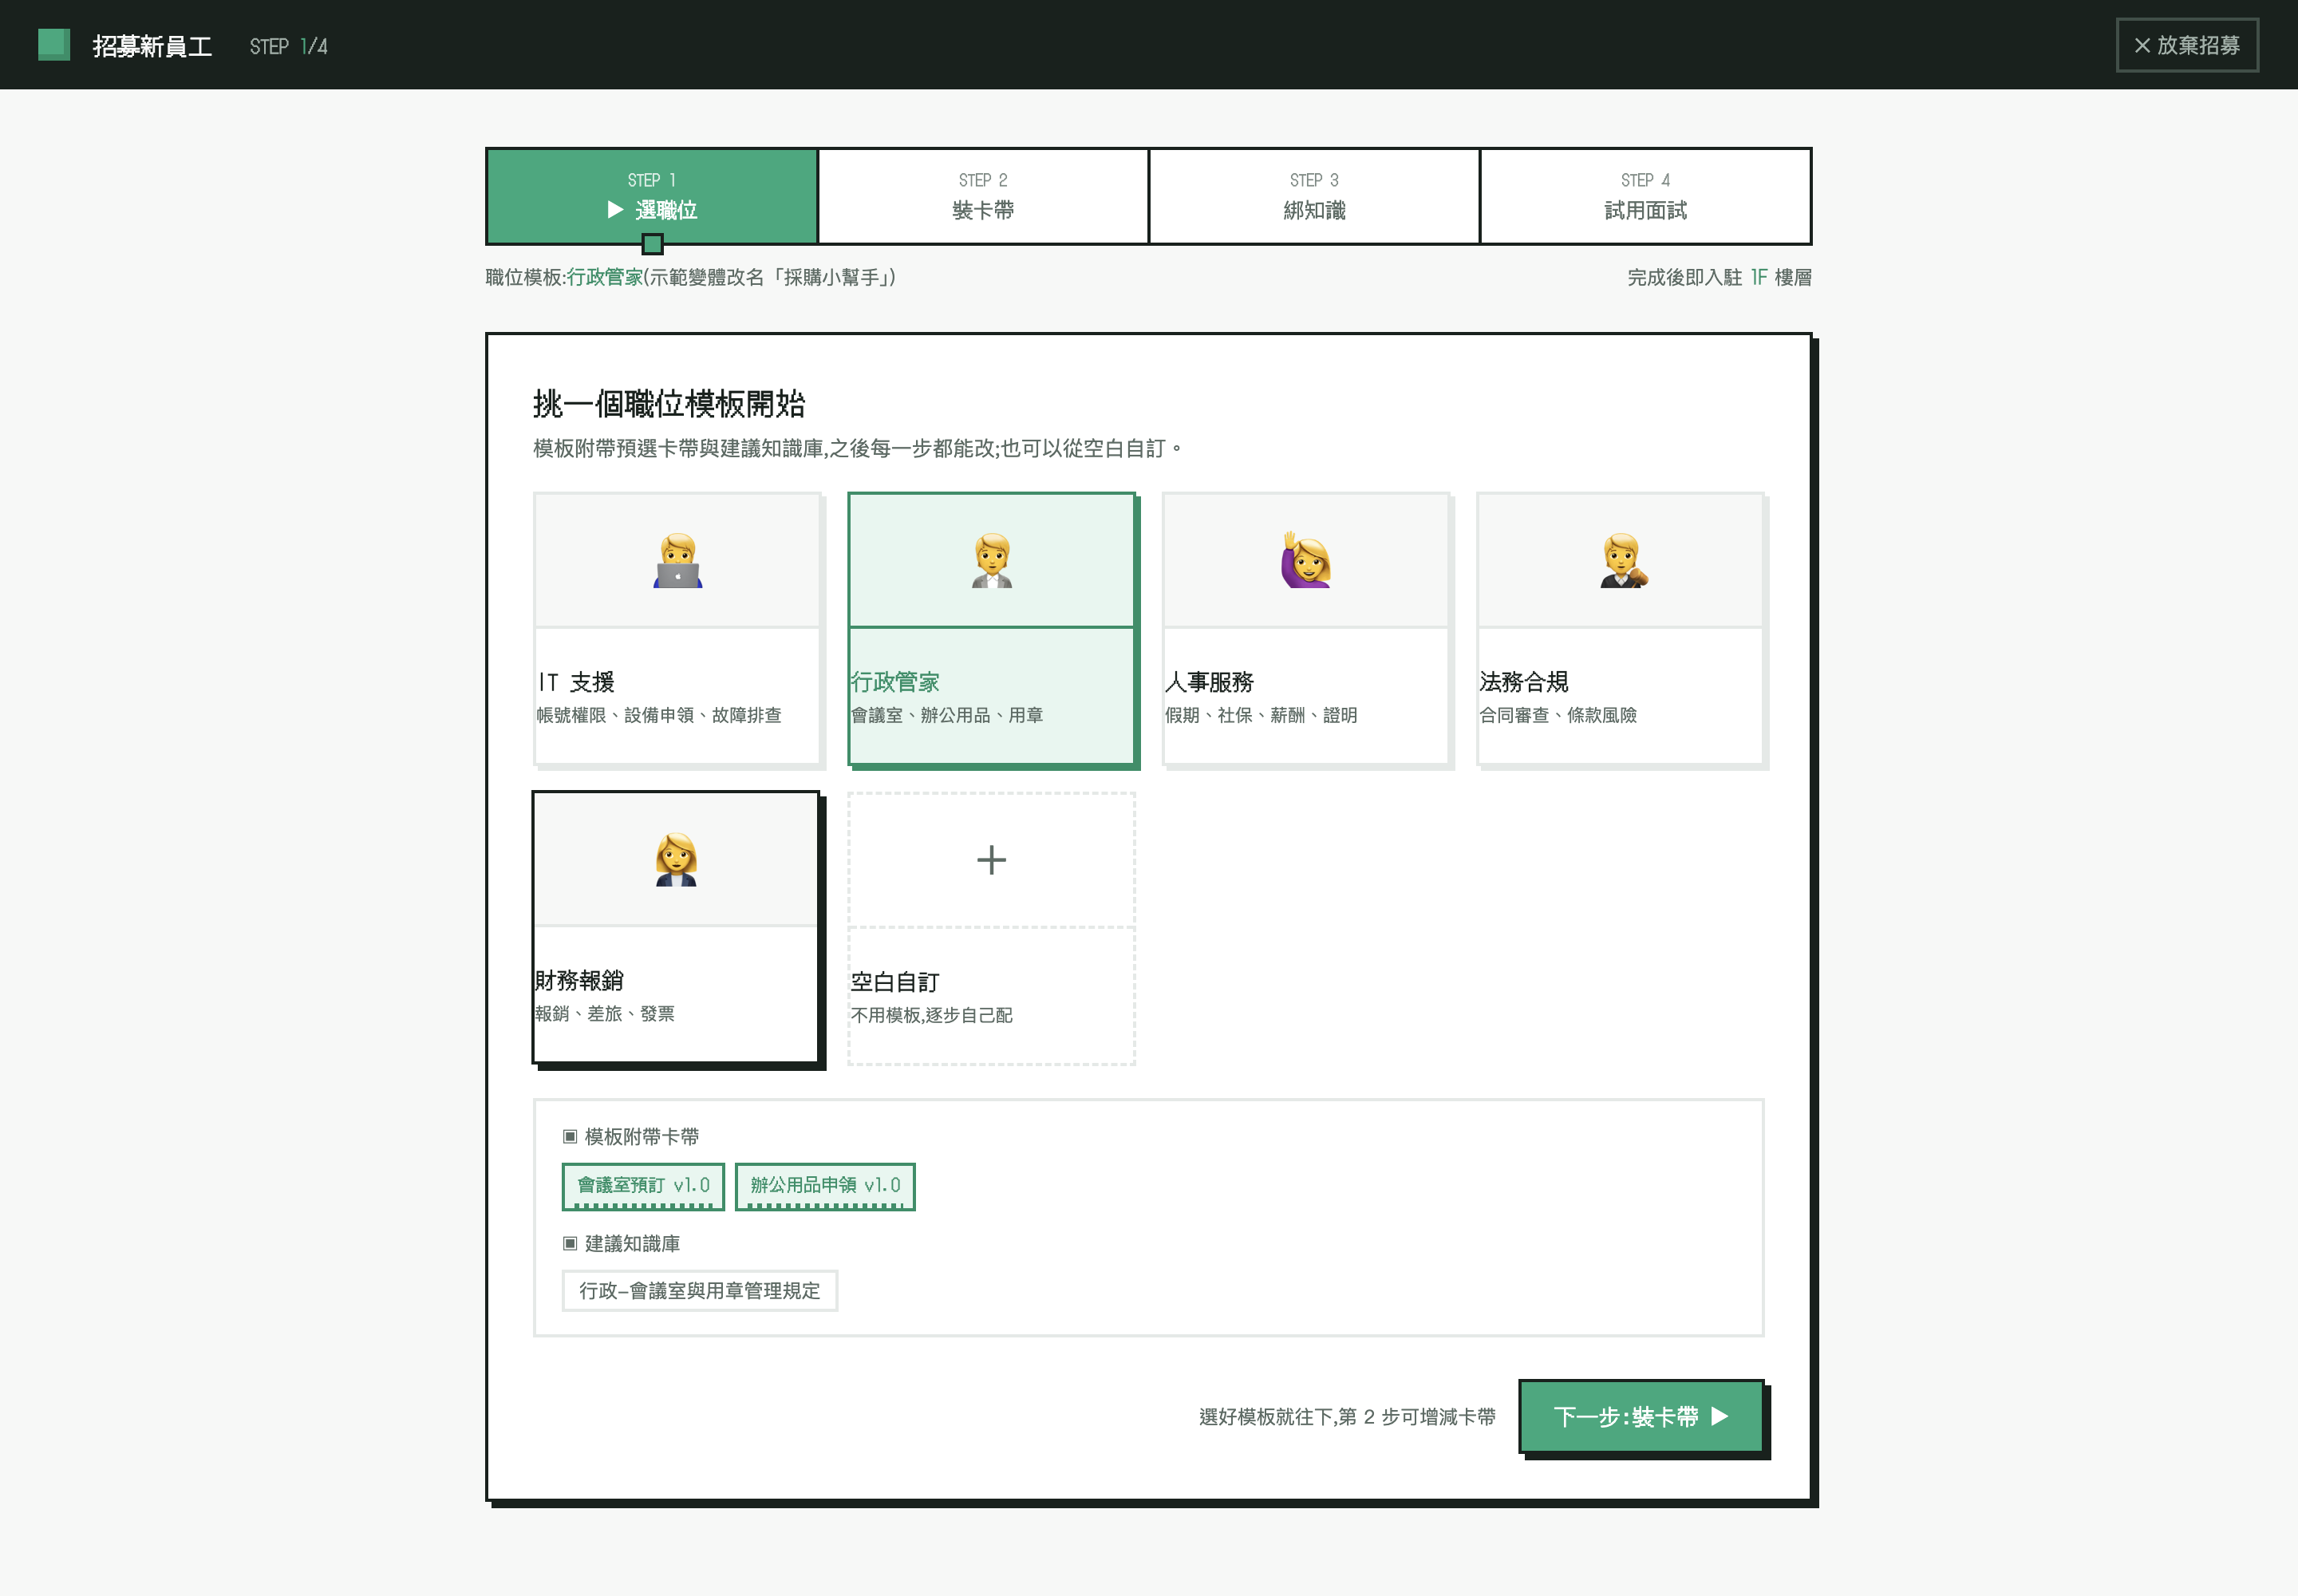
Task: Click the 挑一個職位模板開始 heading
Action: 669,404
